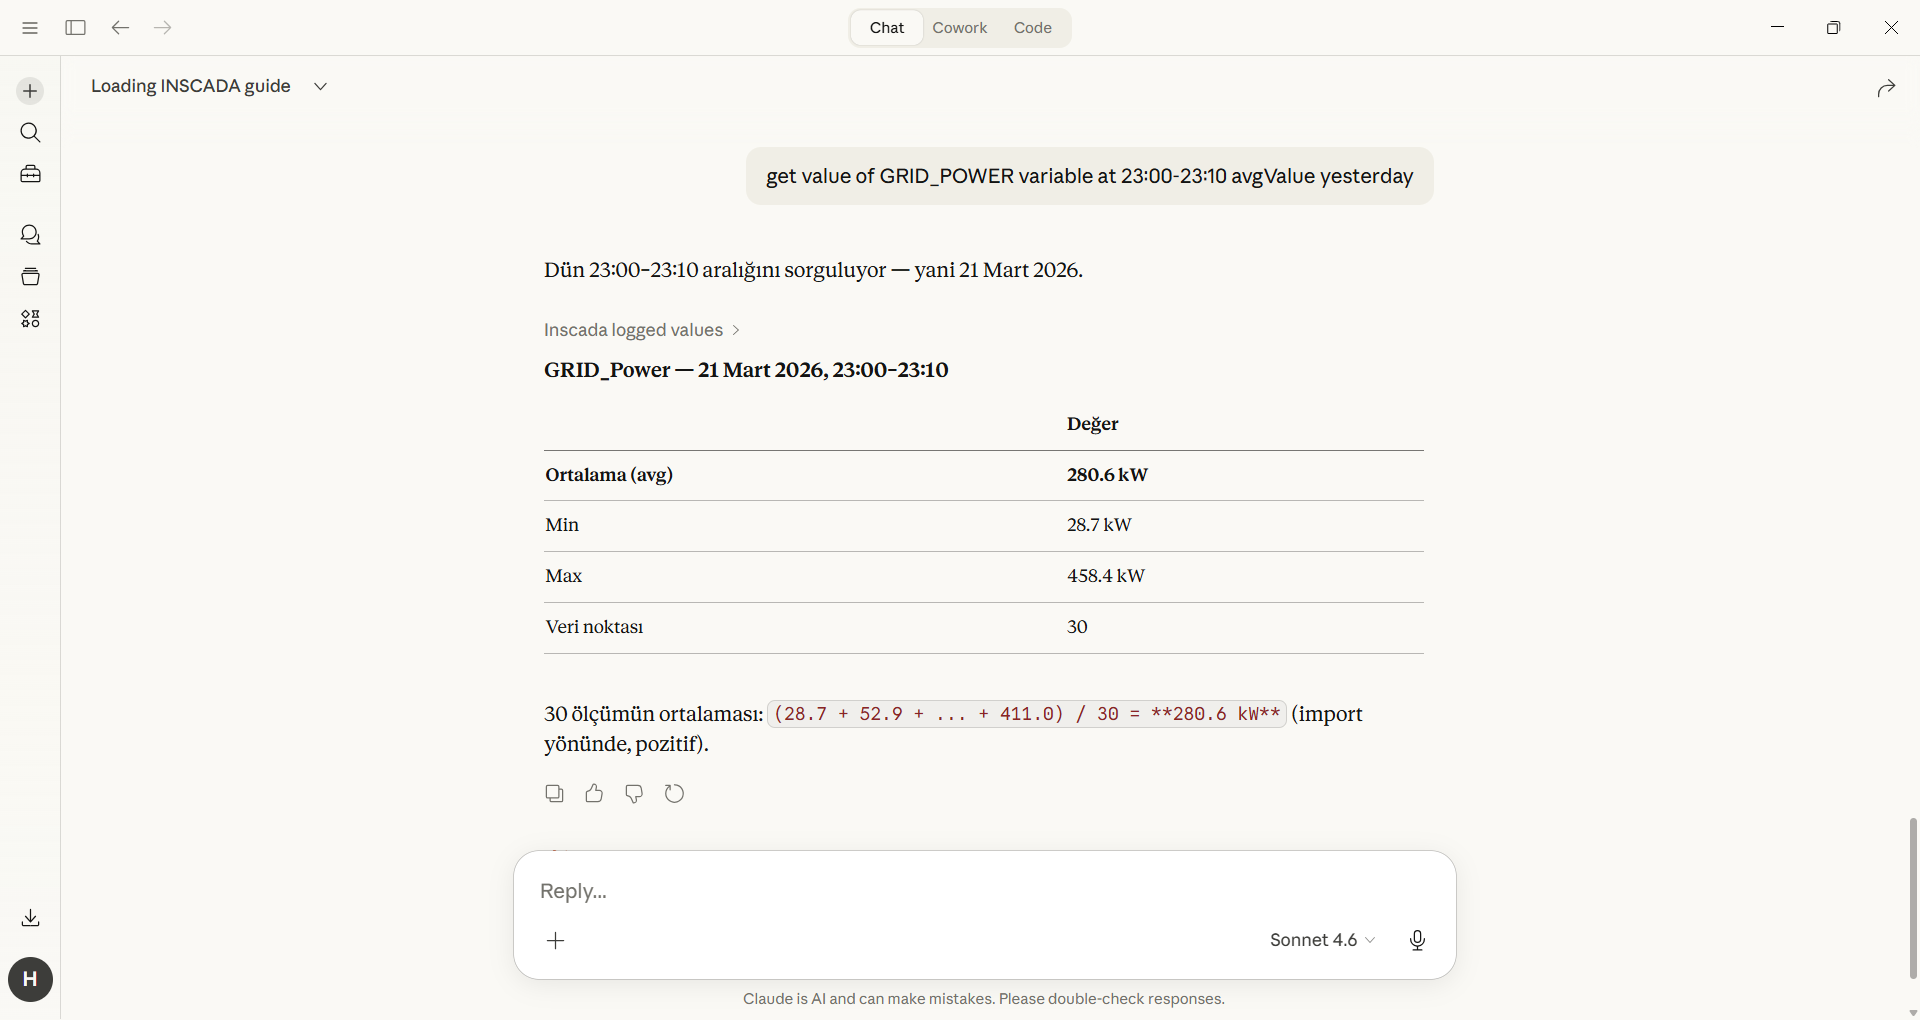Activate voice input microphone icon
Image resolution: width=1920 pixels, height=1020 pixels.
(x=1417, y=940)
